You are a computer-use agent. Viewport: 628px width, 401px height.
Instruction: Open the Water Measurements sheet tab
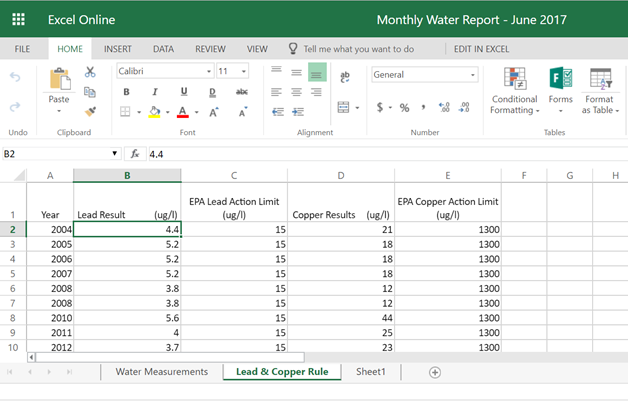click(x=161, y=372)
